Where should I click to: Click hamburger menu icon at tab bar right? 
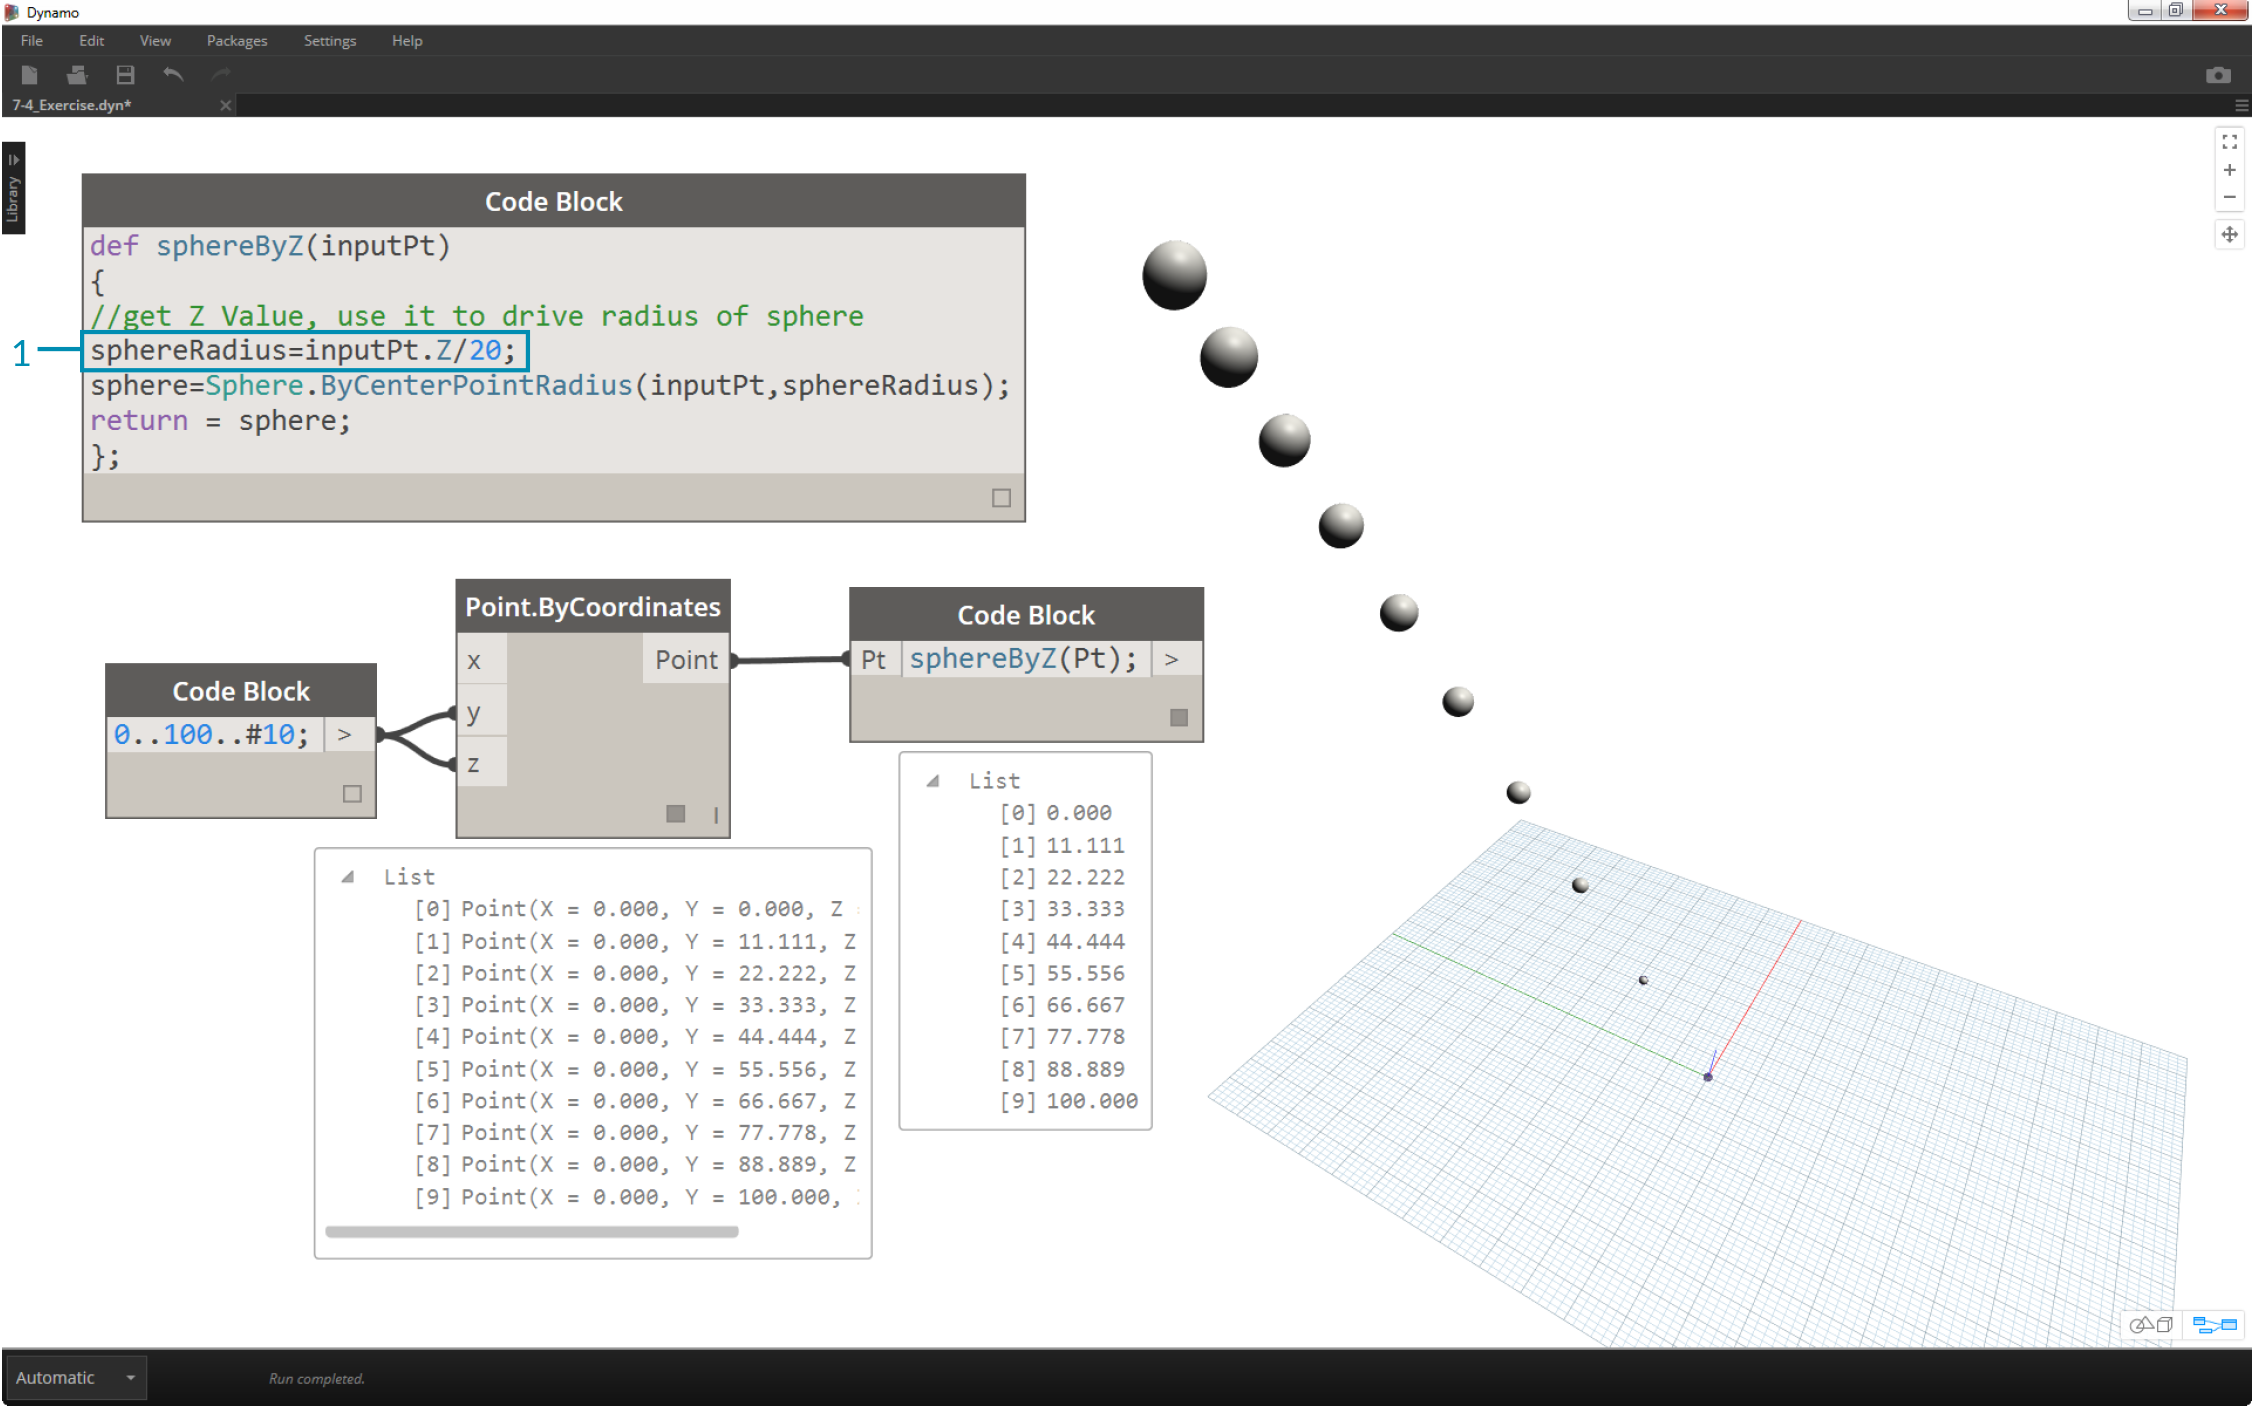point(2241,105)
